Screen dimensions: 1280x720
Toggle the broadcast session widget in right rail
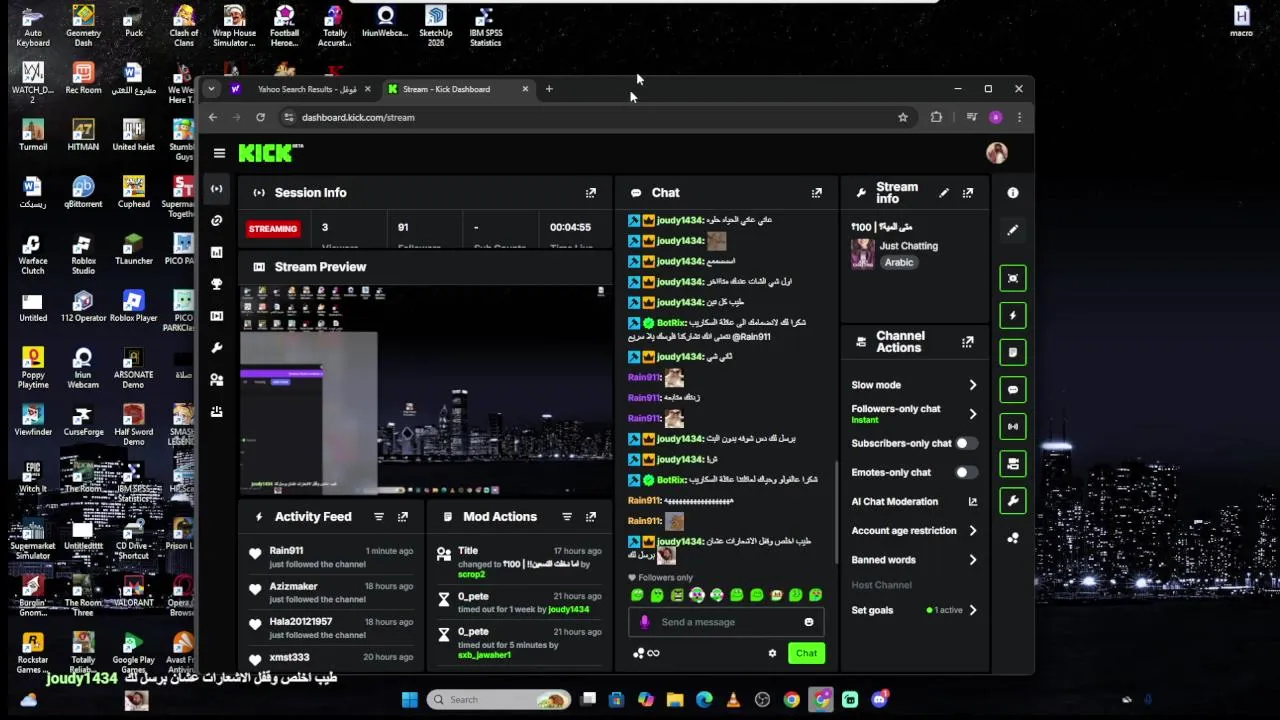pos(1013,427)
